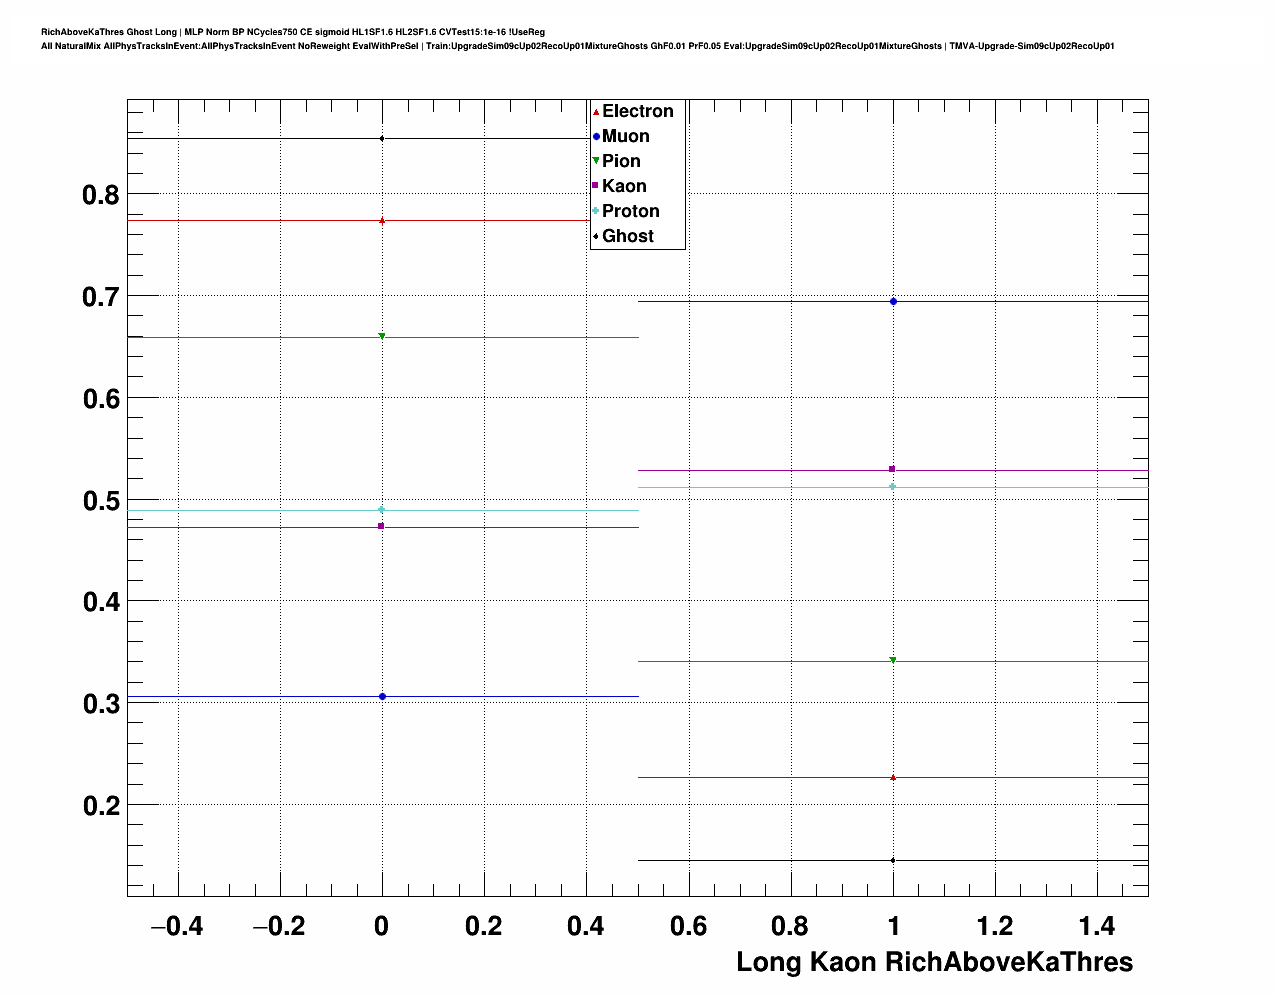Select the Pion data point at x=0
The width and height of the screenshot is (1276, 996).
click(x=382, y=337)
